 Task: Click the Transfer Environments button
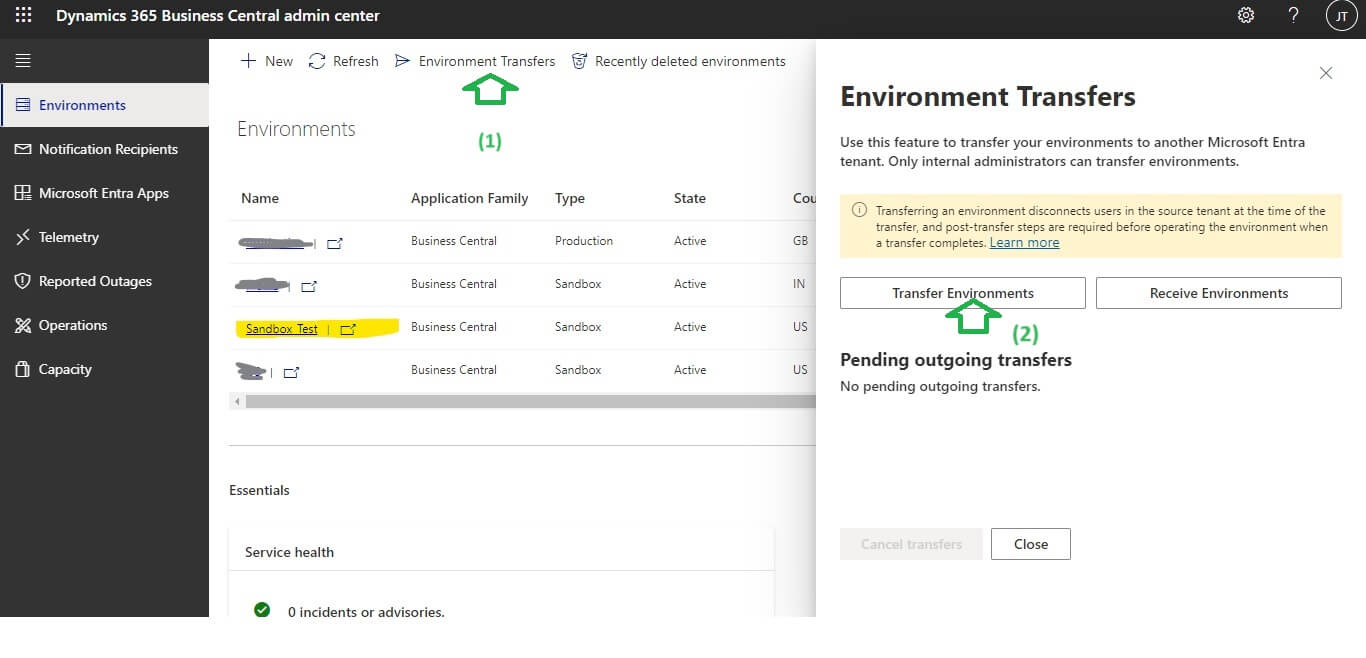pos(963,293)
